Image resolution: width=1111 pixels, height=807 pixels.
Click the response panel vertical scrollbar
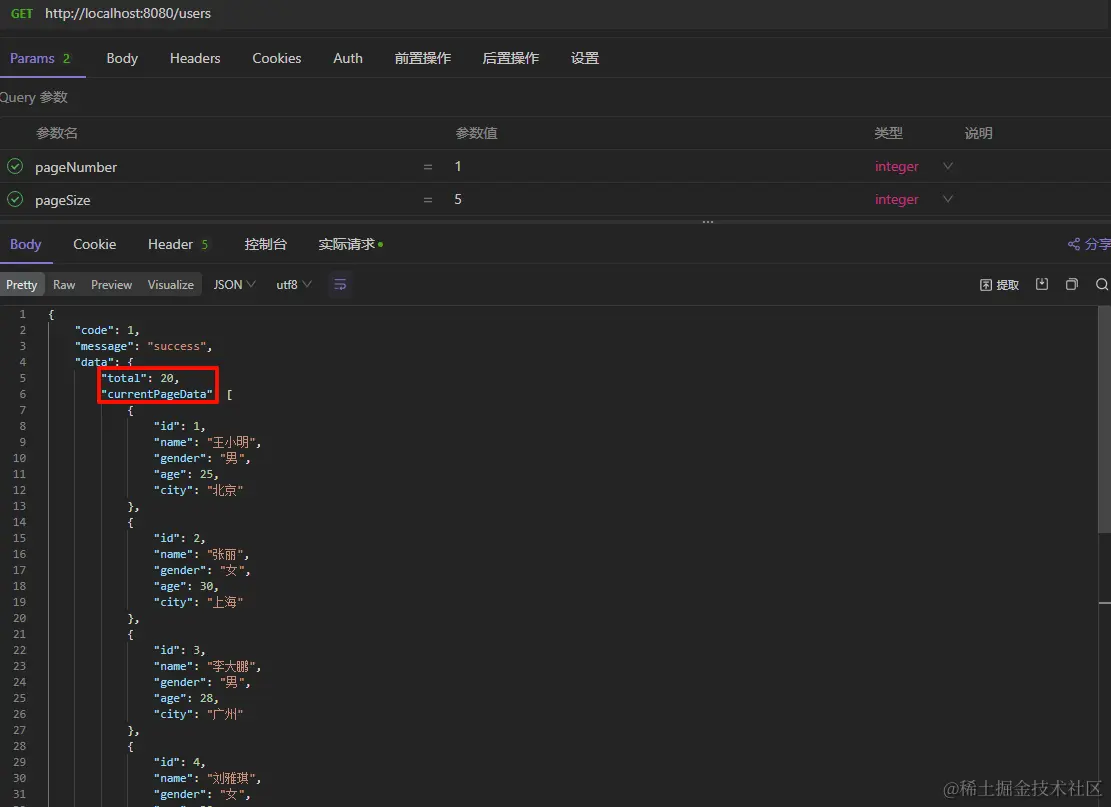click(x=1104, y=419)
